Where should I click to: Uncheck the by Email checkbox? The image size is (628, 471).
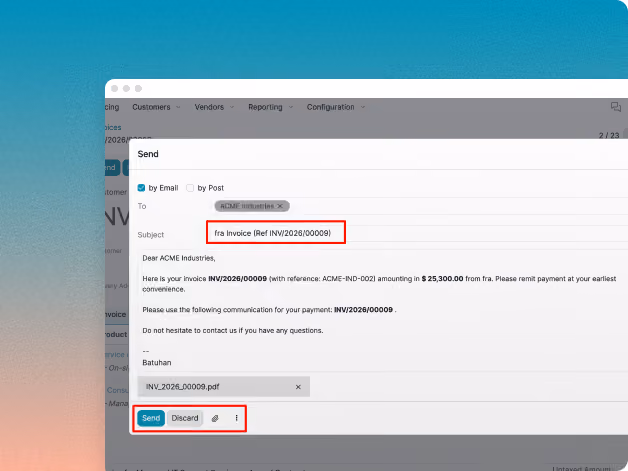coord(141,188)
